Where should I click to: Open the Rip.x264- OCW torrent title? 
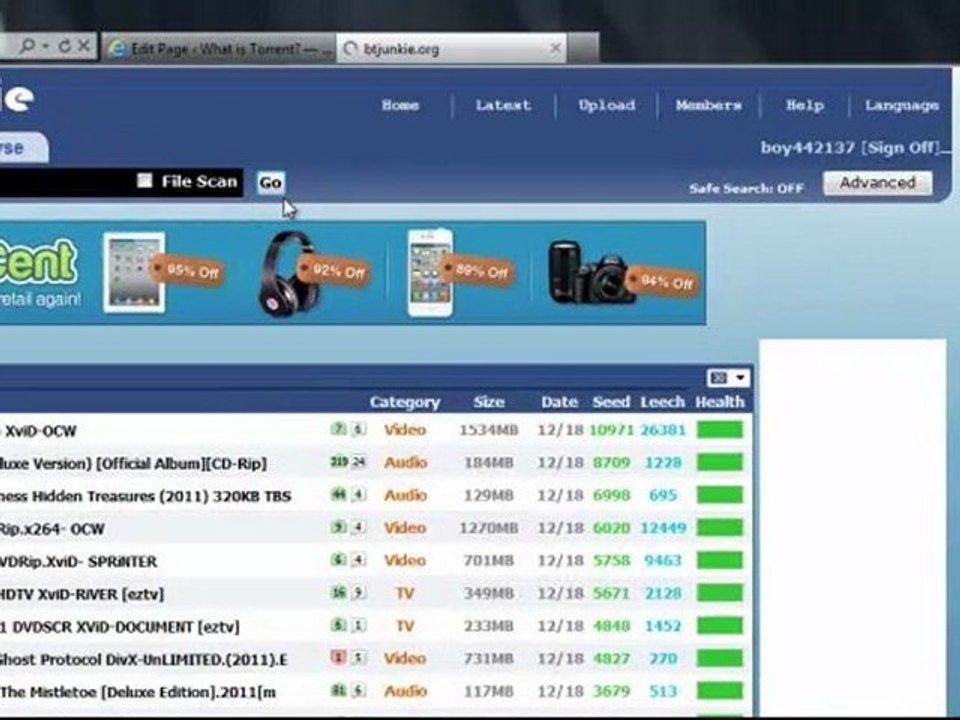click(x=52, y=529)
